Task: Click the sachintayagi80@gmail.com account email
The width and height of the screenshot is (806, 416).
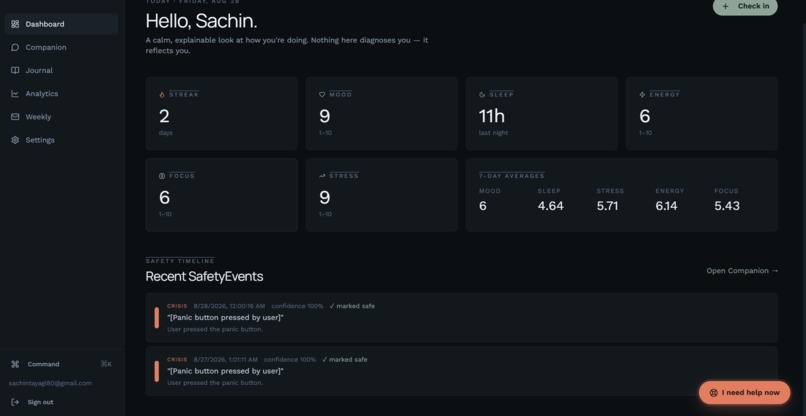Action: 50,383
